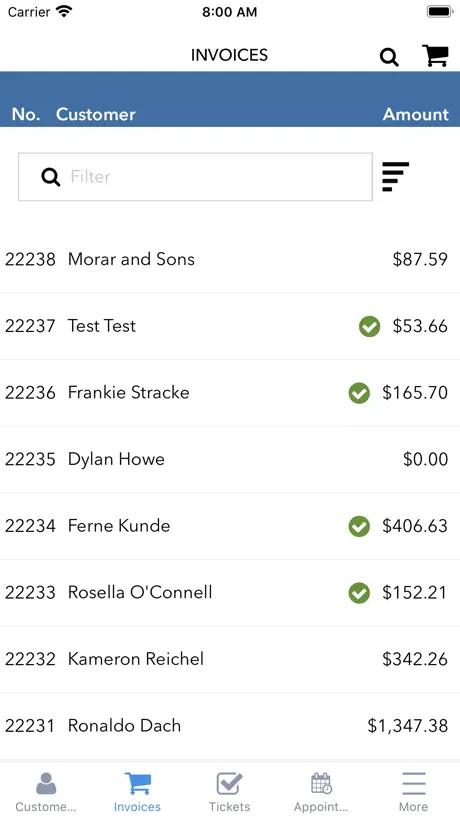Open invoice 22238 Morar and Sons
Screen dimensions: 460x818
(230, 259)
